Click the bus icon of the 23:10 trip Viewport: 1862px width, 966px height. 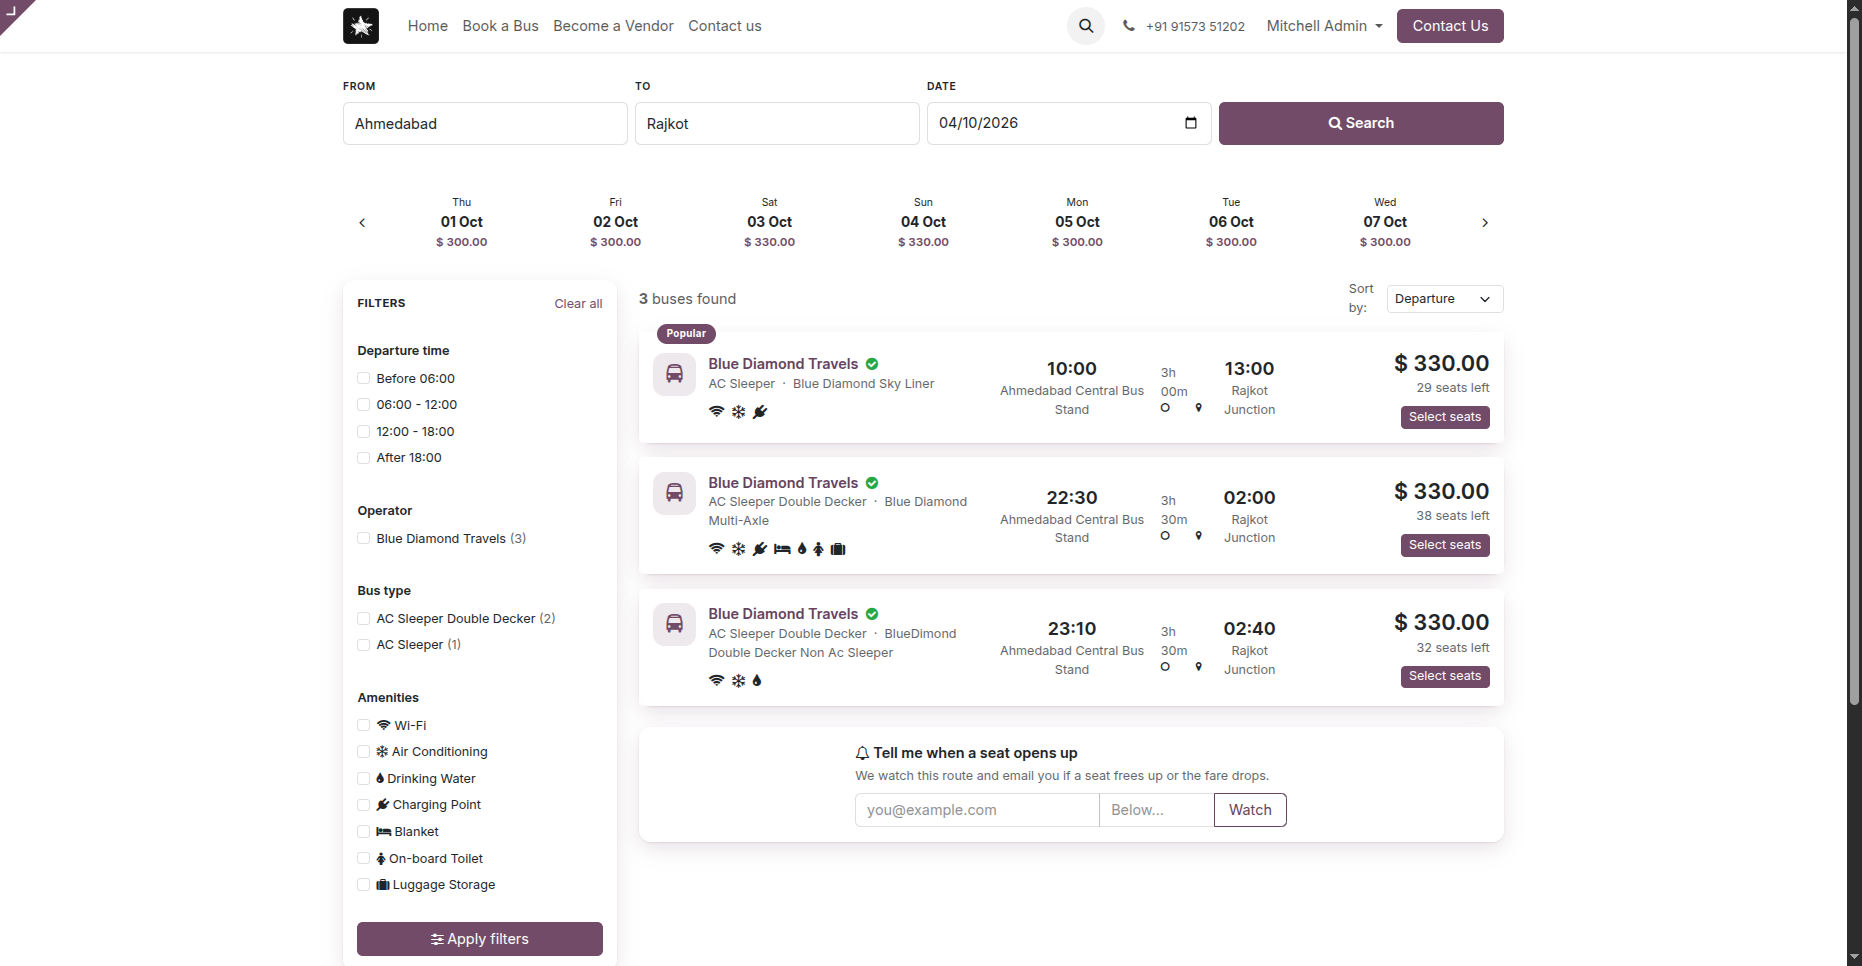pyautogui.click(x=675, y=624)
